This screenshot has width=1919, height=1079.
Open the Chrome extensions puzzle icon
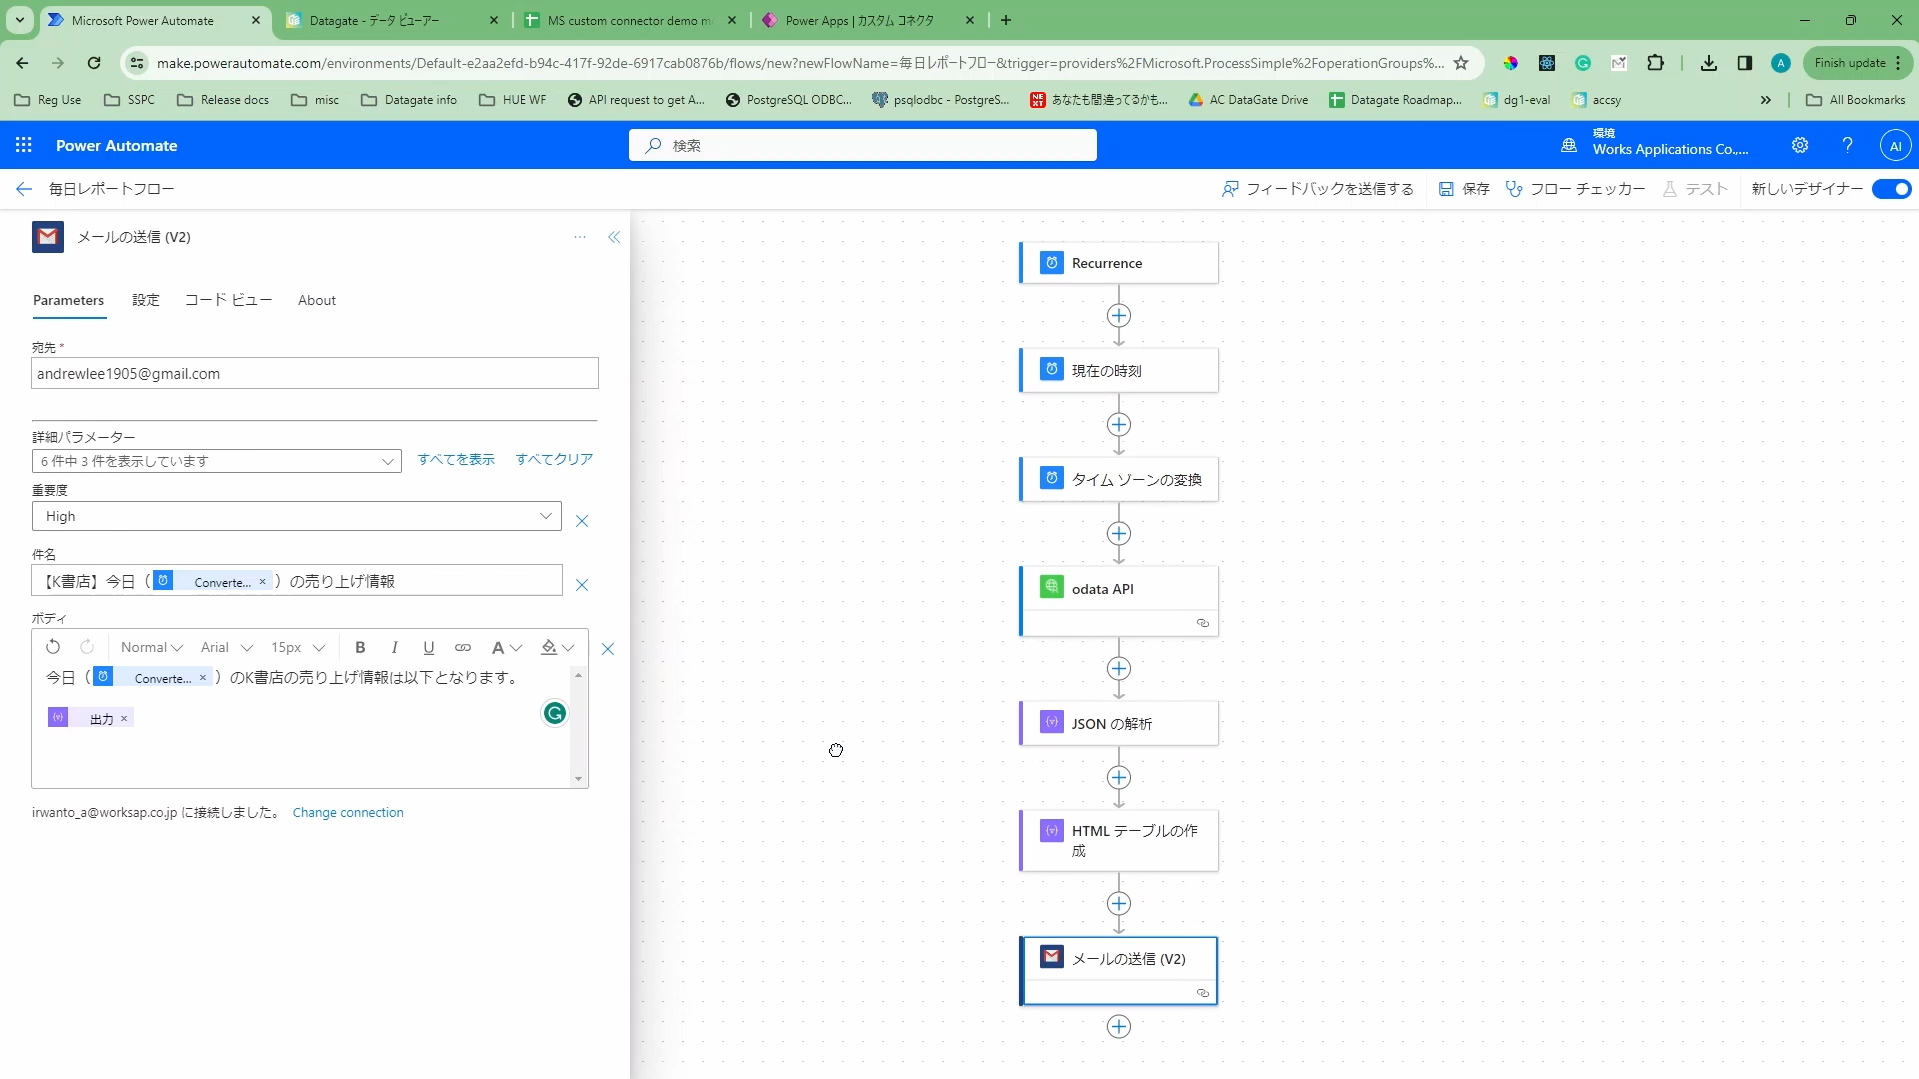(1656, 63)
